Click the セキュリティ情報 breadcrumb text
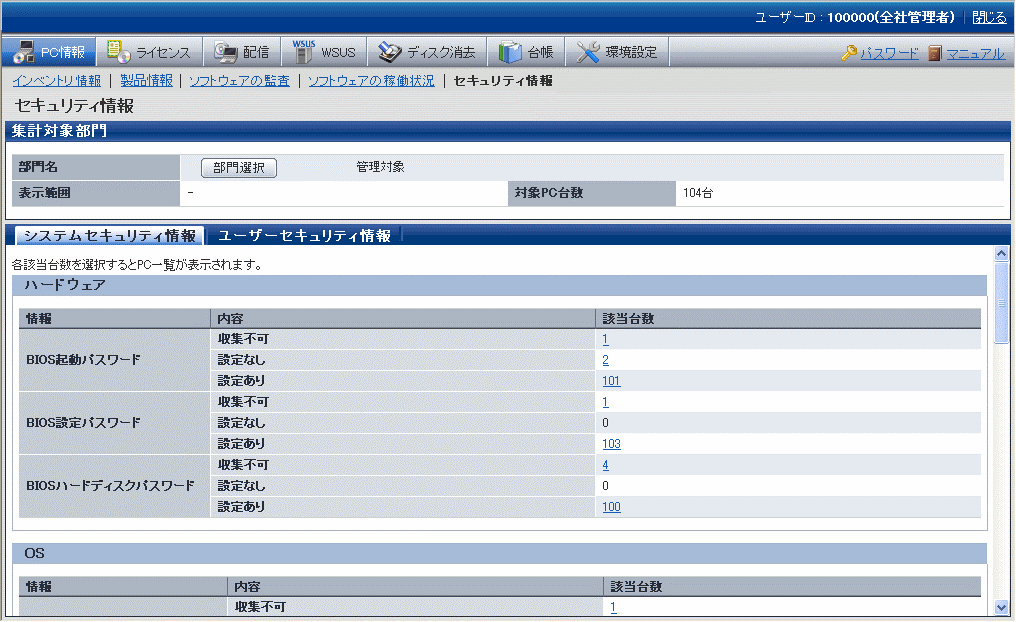Viewport: 1016px width, 622px height. click(x=503, y=81)
